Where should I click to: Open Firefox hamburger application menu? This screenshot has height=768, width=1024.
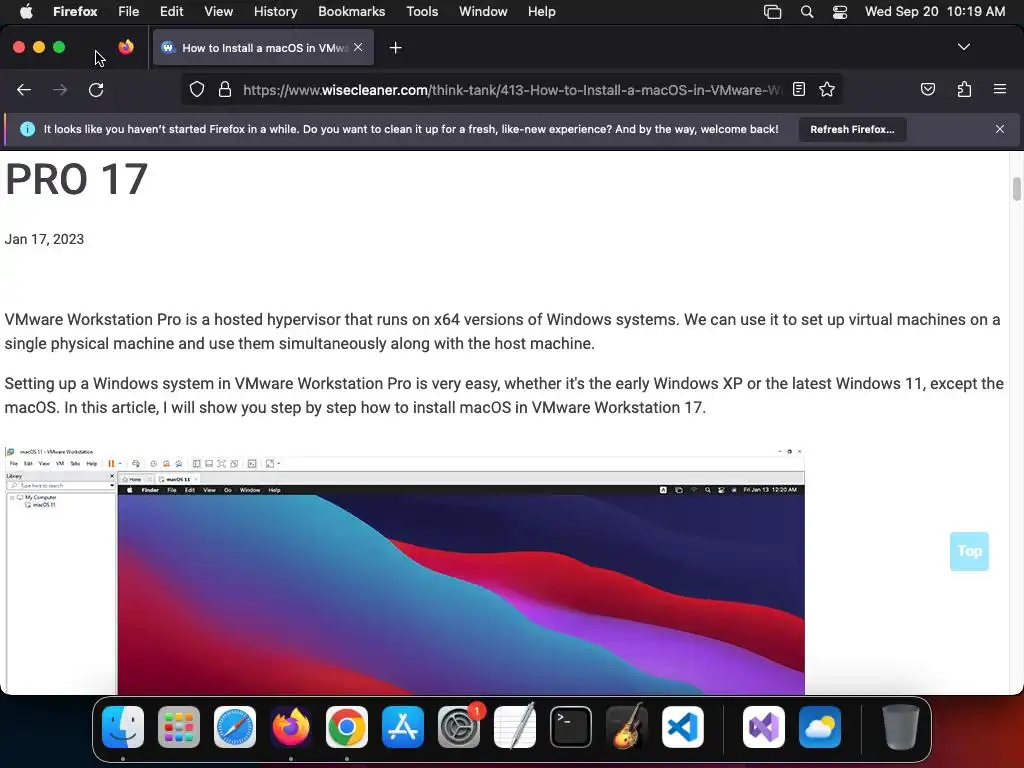click(1000, 89)
